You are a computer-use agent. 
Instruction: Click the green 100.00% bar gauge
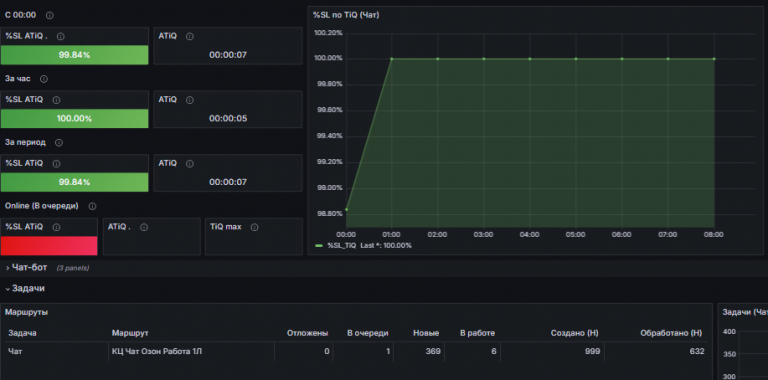pos(74,119)
